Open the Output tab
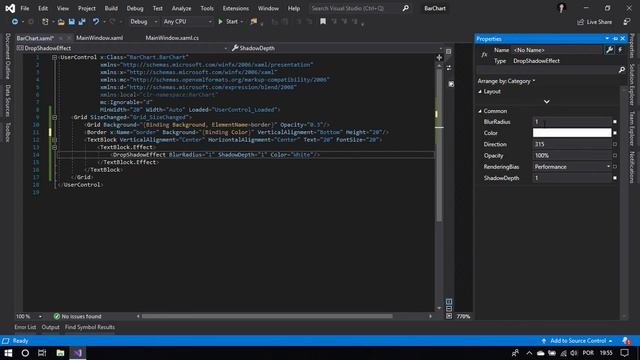640x360 pixels. (51, 327)
